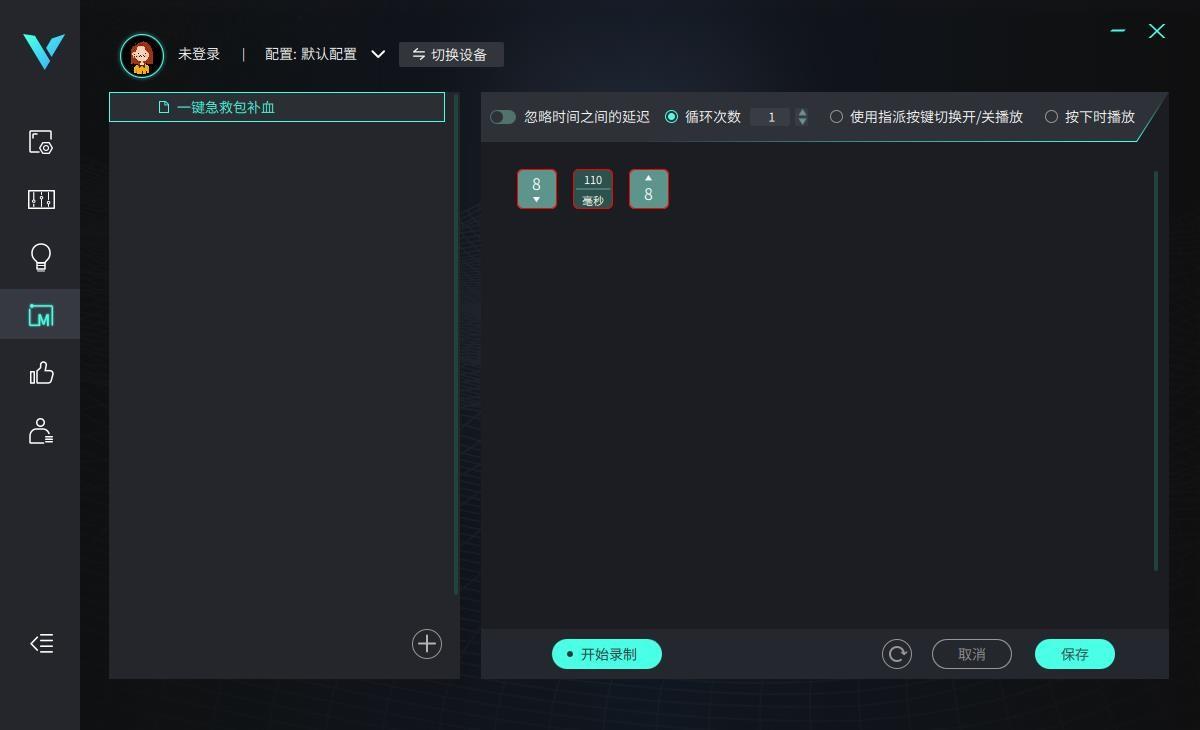Click the macro list vertical scrollbar

click(456, 344)
